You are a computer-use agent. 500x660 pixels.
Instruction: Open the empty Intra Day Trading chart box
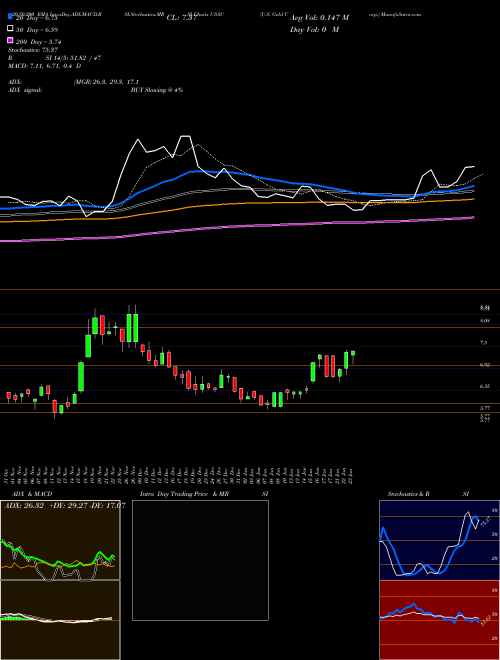tap(200, 560)
